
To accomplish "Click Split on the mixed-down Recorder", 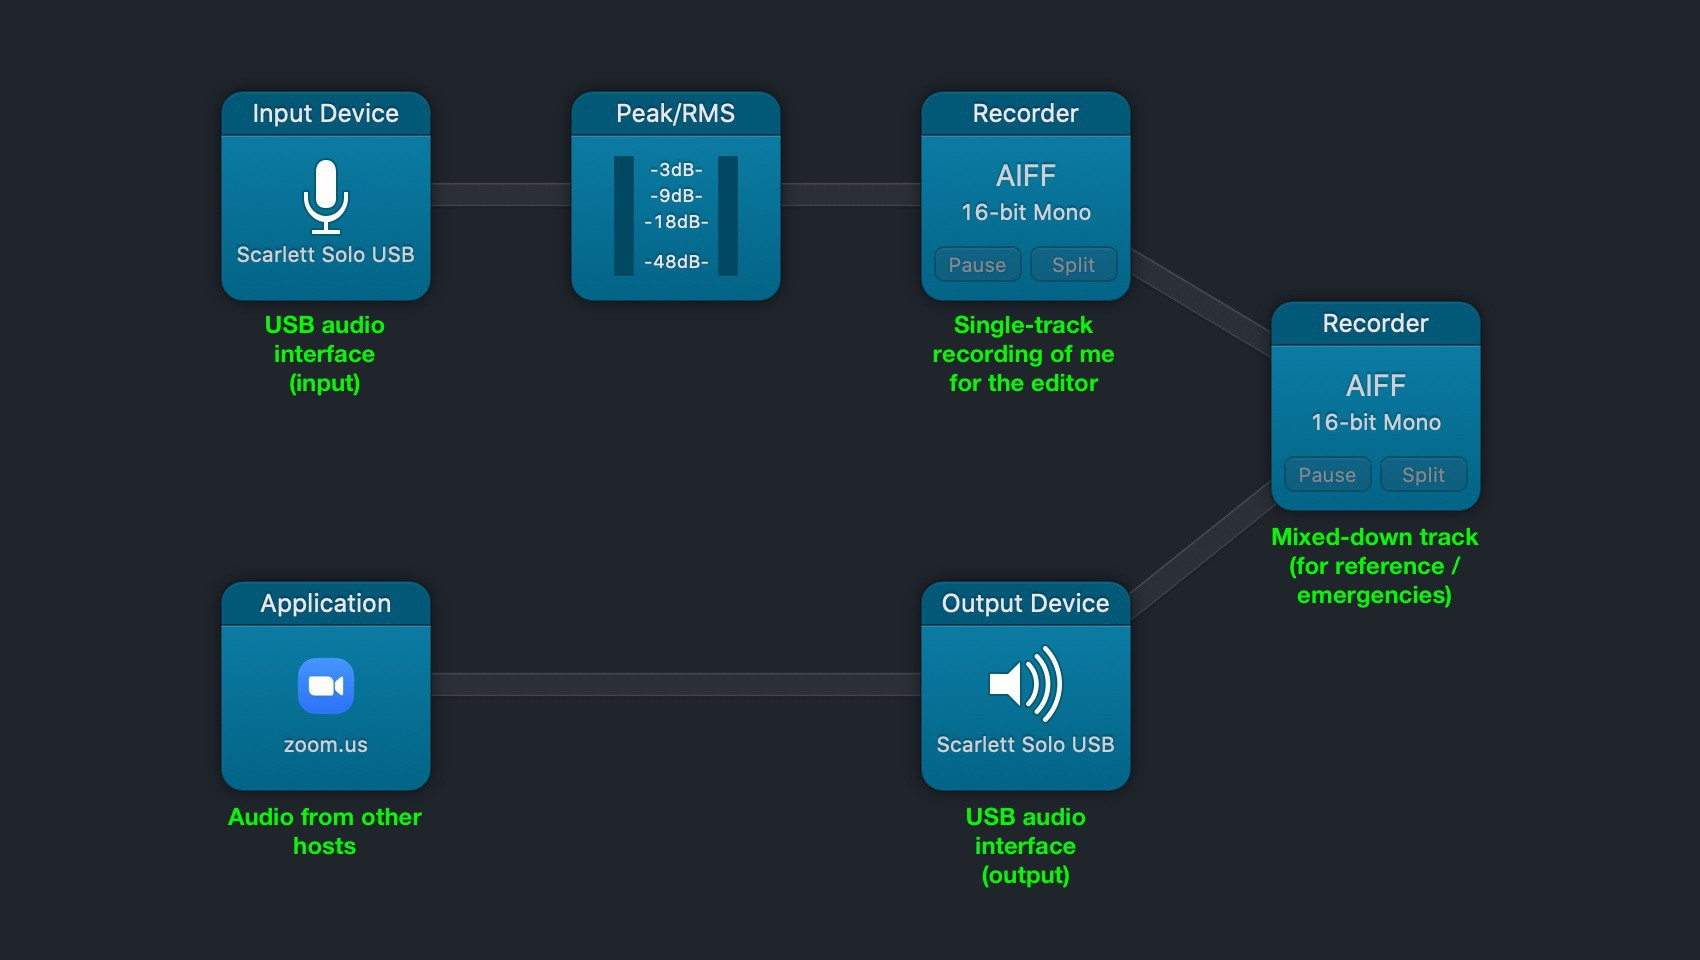I will [x=1423, y=474].
